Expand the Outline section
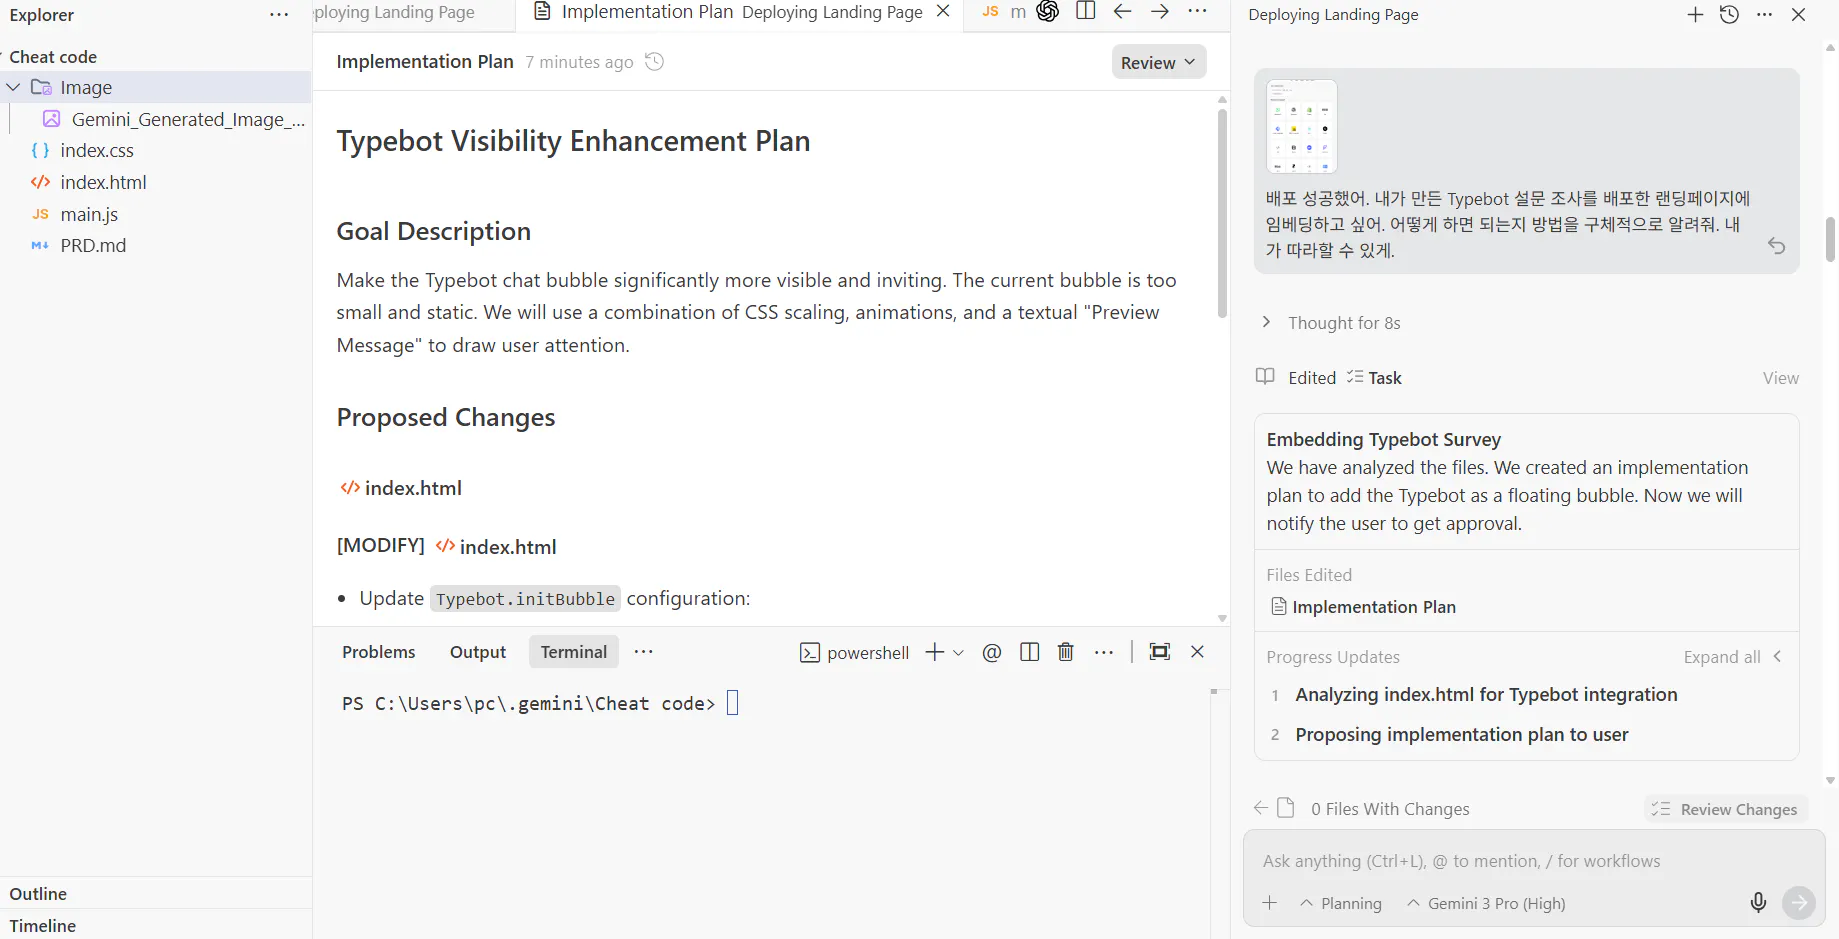The image size is (1839, 939). coord(156,894)
